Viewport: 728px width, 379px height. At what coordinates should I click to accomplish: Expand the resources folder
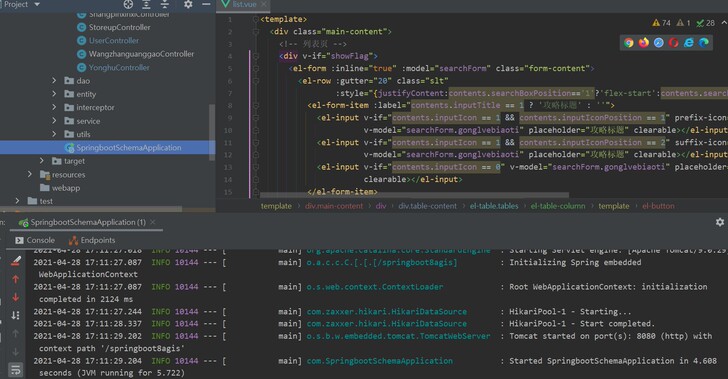coord(30,174)
